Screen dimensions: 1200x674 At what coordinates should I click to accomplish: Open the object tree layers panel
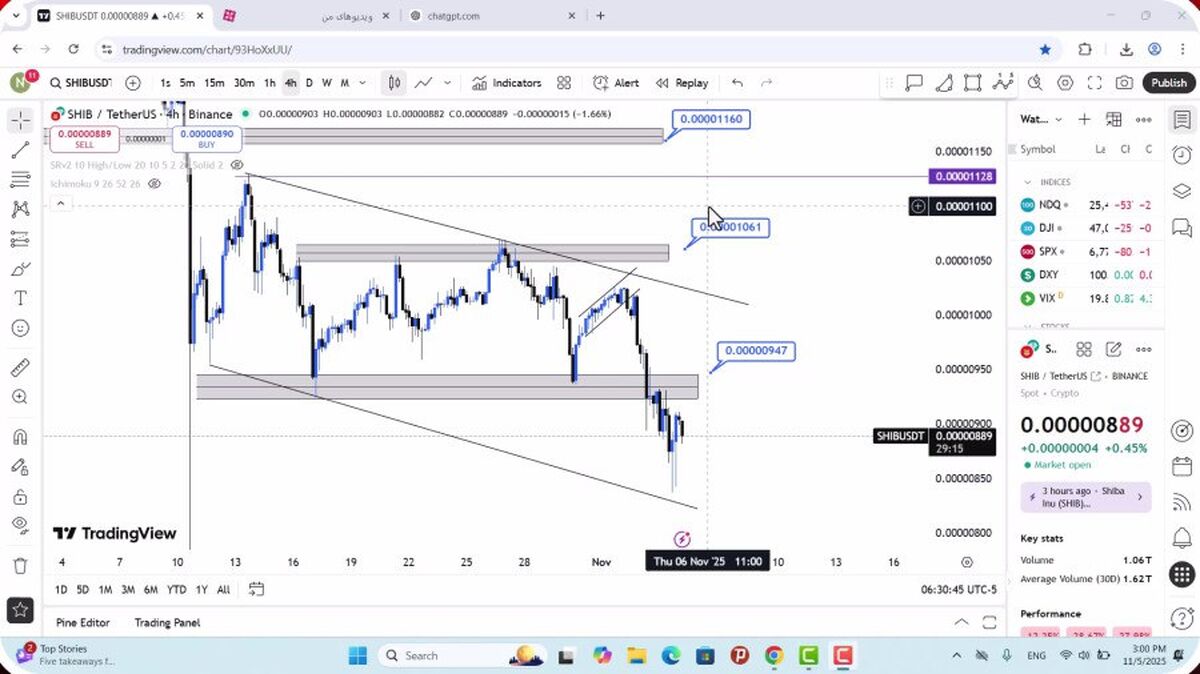(1181, 191)
